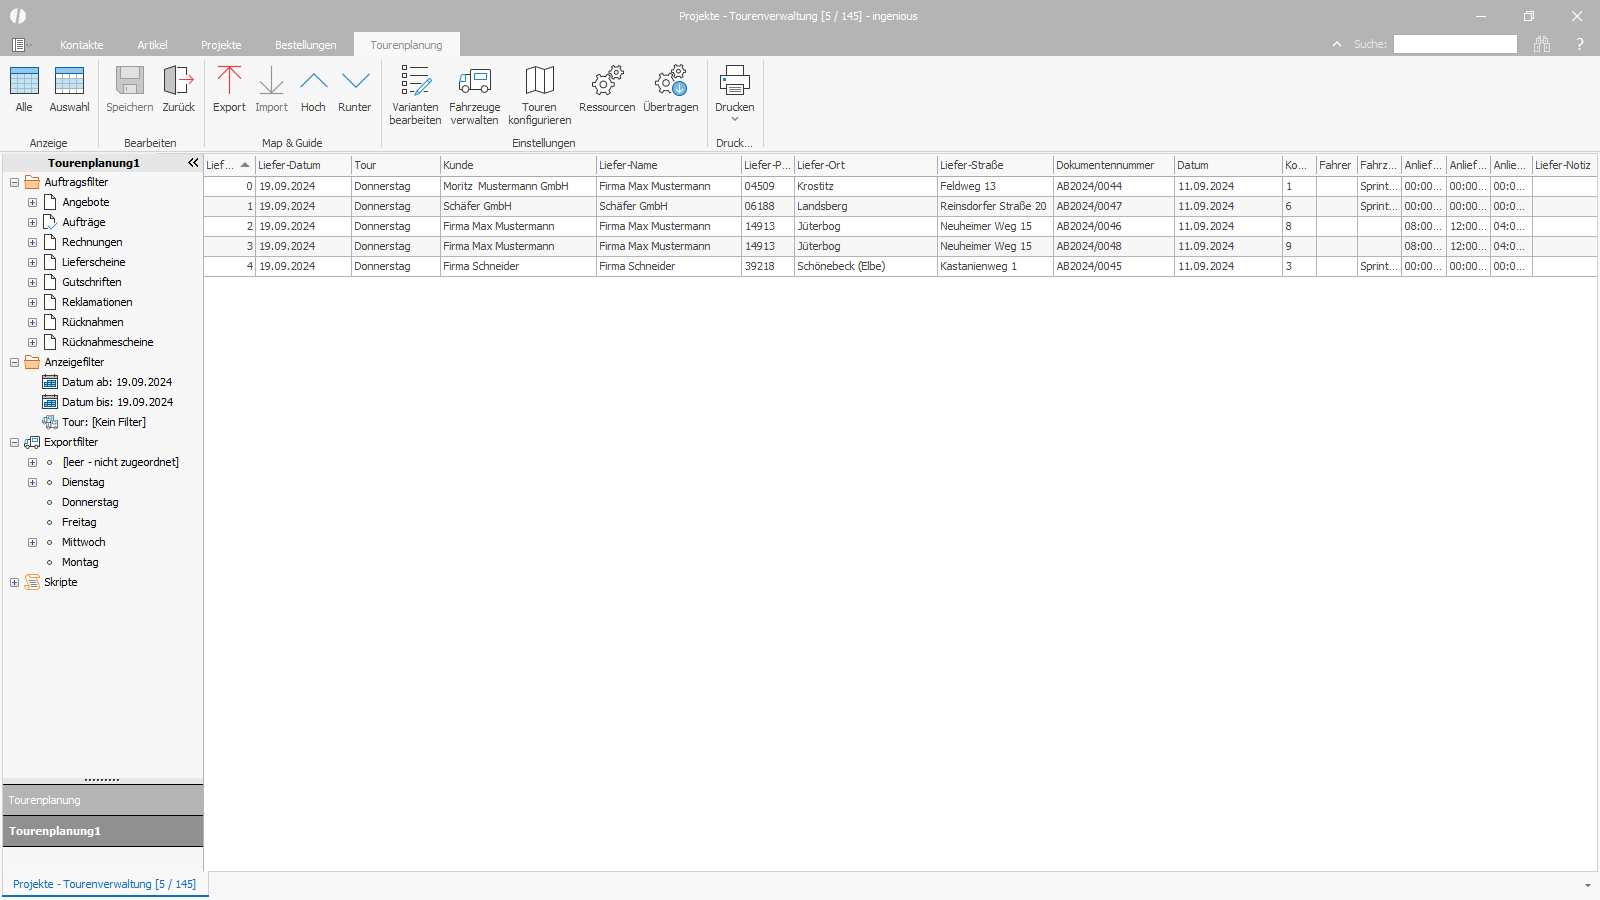Viewport: 1600px width, 900px height.
Task: Open the application menu icon
Action: pyautogui.click(x=19, y=45)
